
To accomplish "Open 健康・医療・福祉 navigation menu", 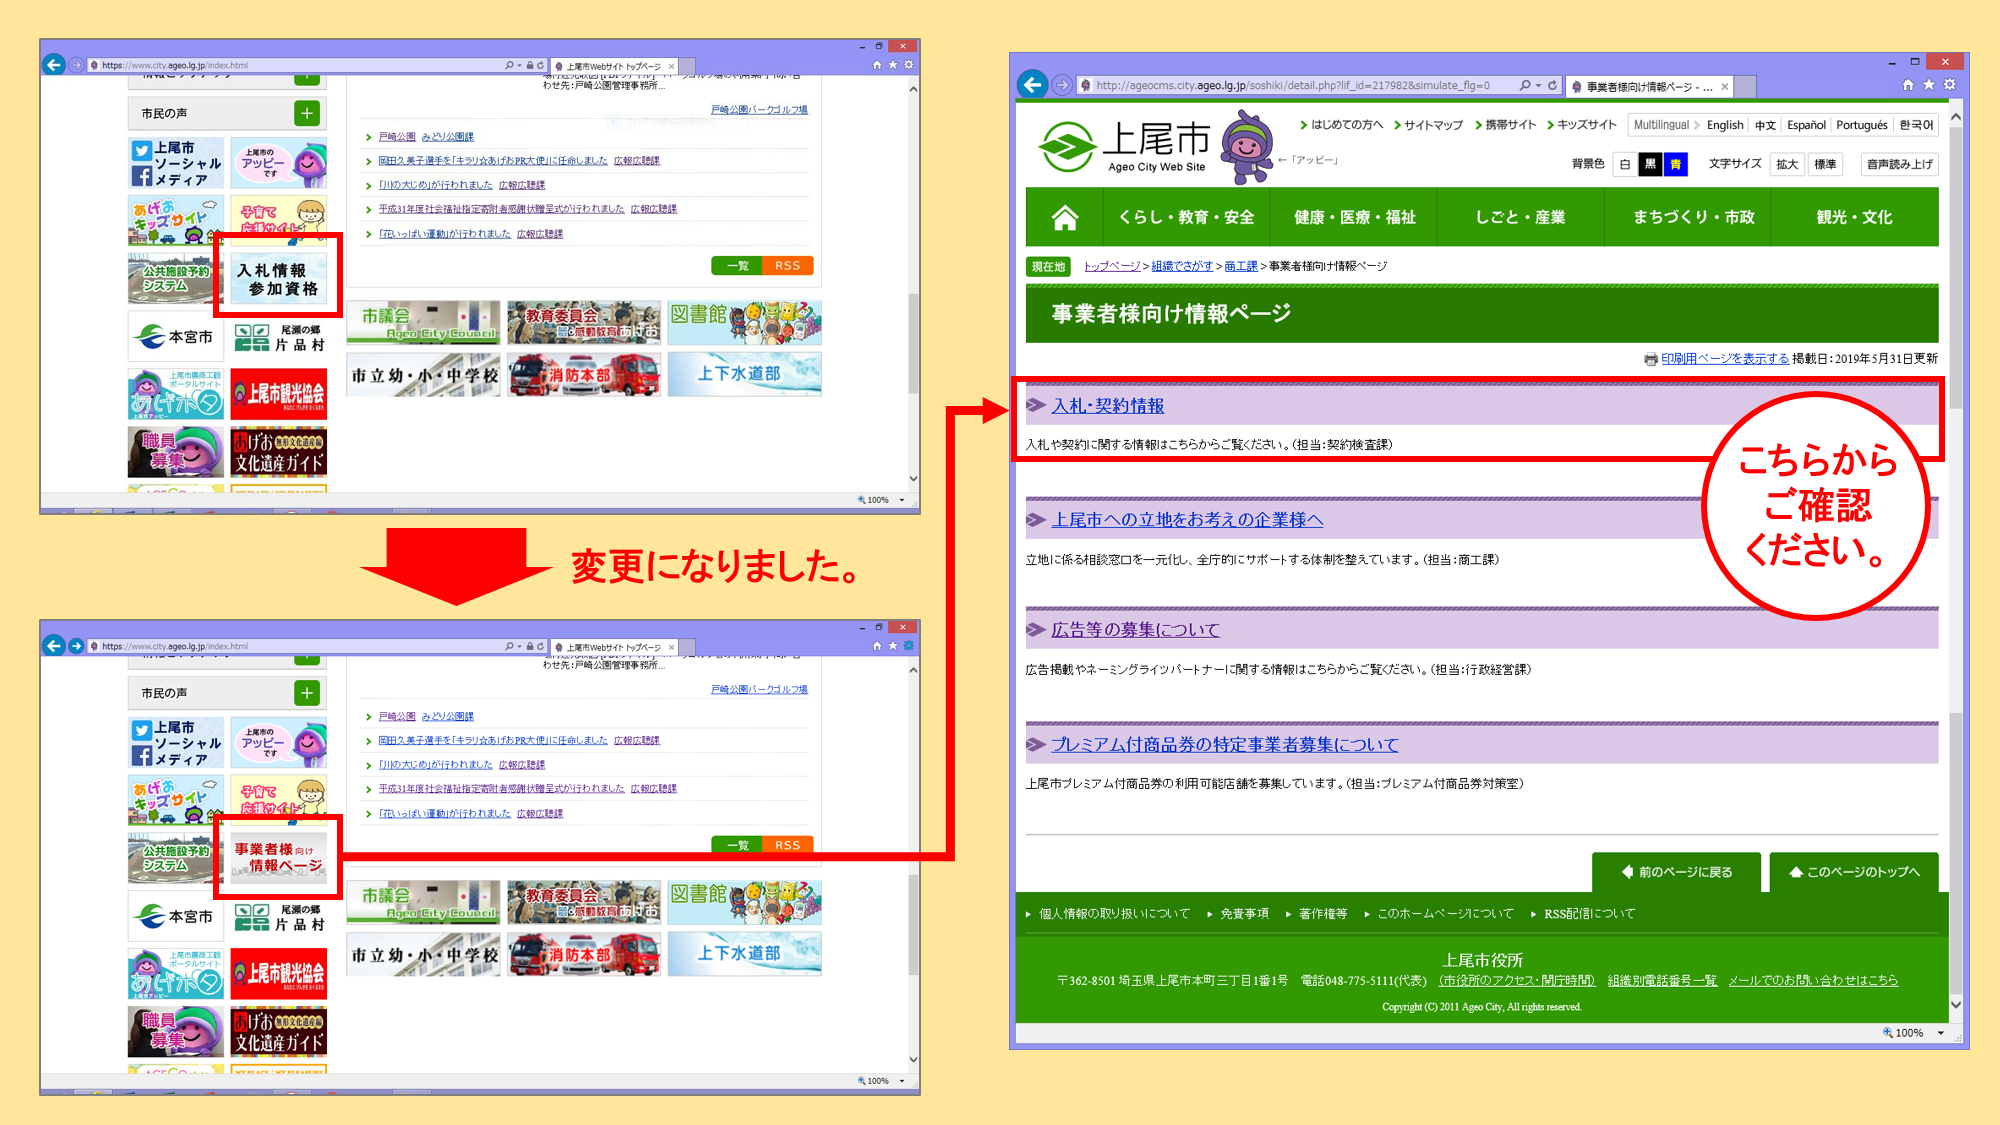I will [x=1354, y=217].
